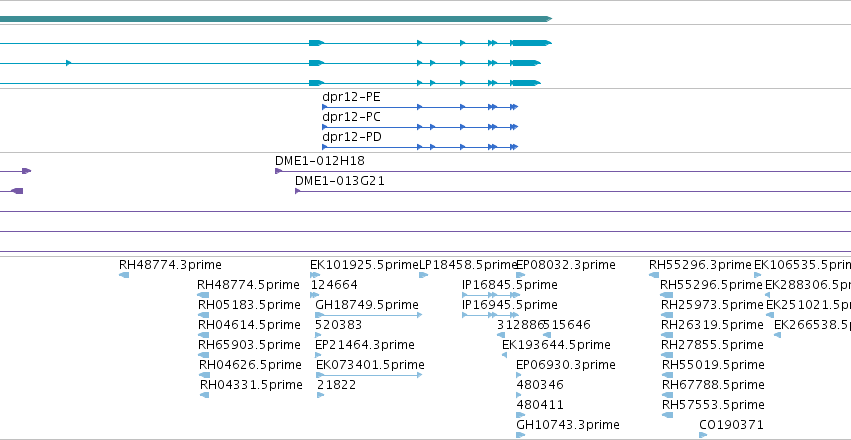Select the GH10743.3prime EST label
The image size is (851, 440).
(568, 425)
